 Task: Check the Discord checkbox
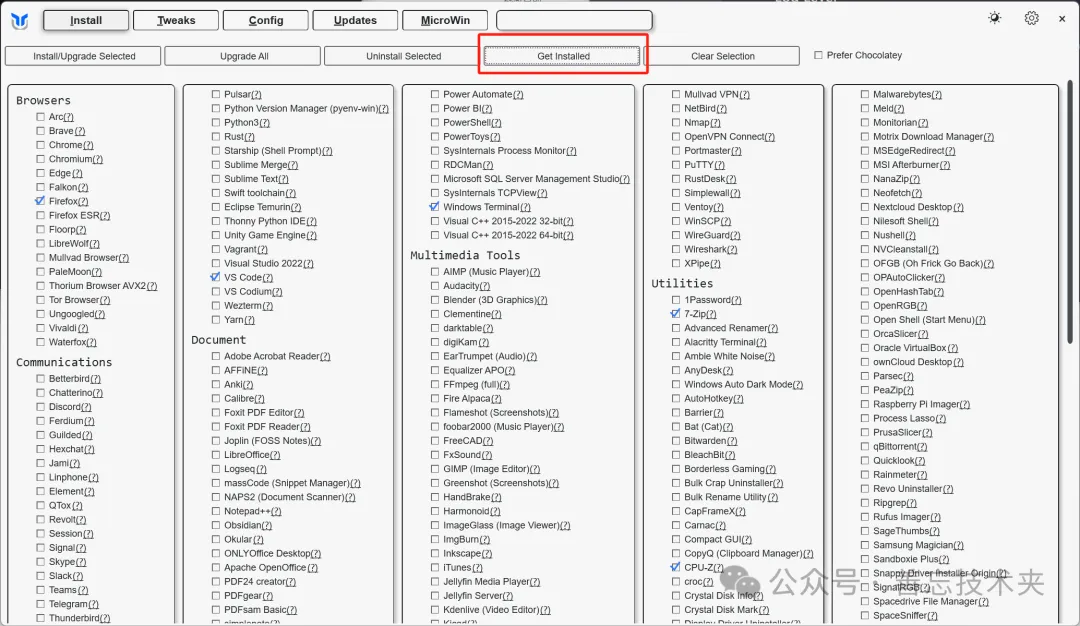[x=41, y=406]
